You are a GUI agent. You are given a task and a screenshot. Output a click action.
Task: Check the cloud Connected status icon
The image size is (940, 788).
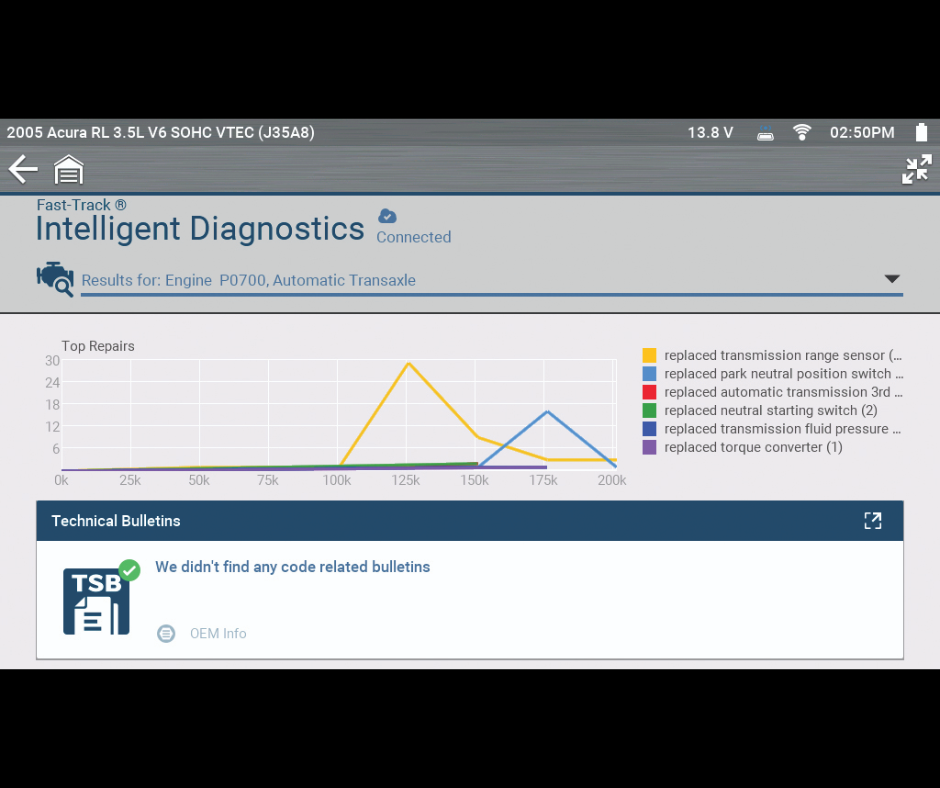click(387, 216)
